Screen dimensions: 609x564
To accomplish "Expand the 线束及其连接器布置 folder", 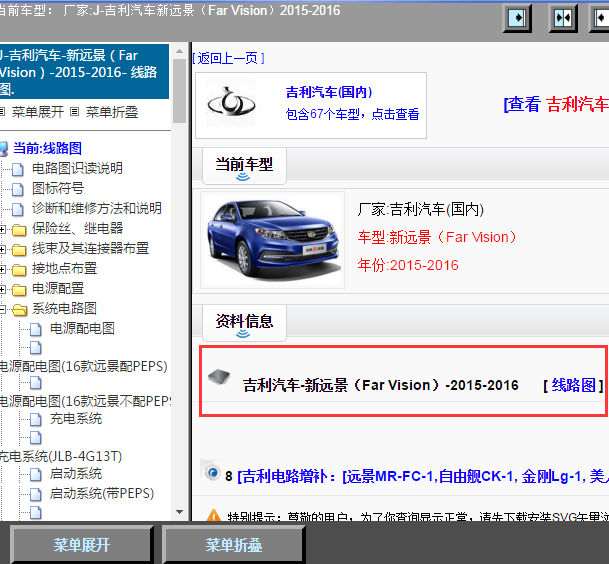I will pyautogui.click(x=2, y=249).
